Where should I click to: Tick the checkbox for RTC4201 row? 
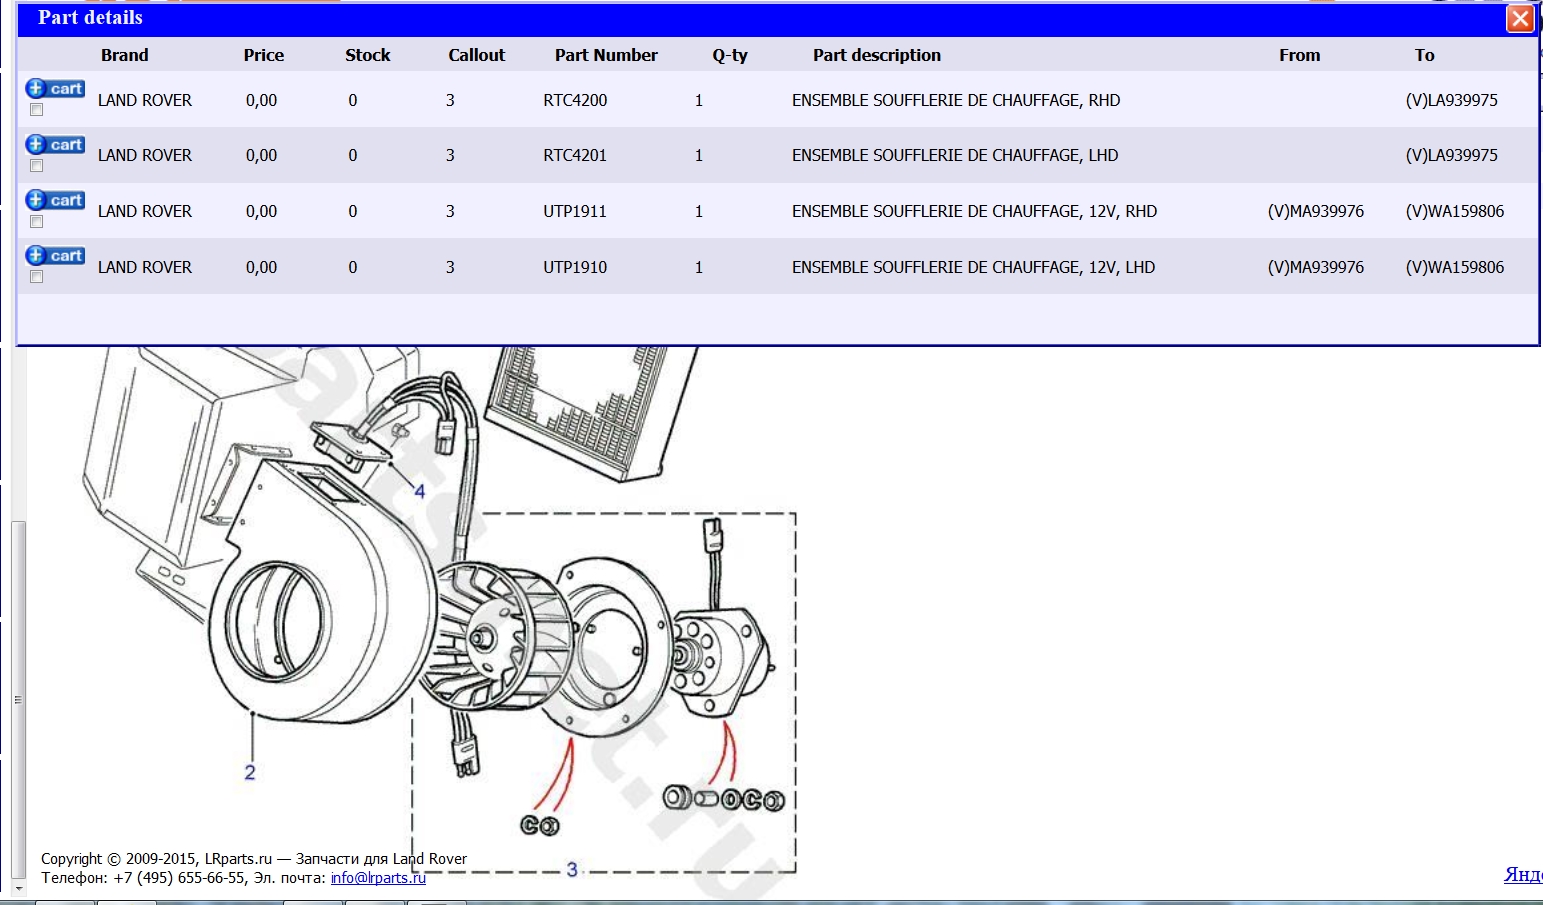pyautogui.click(x=37, y=166)
